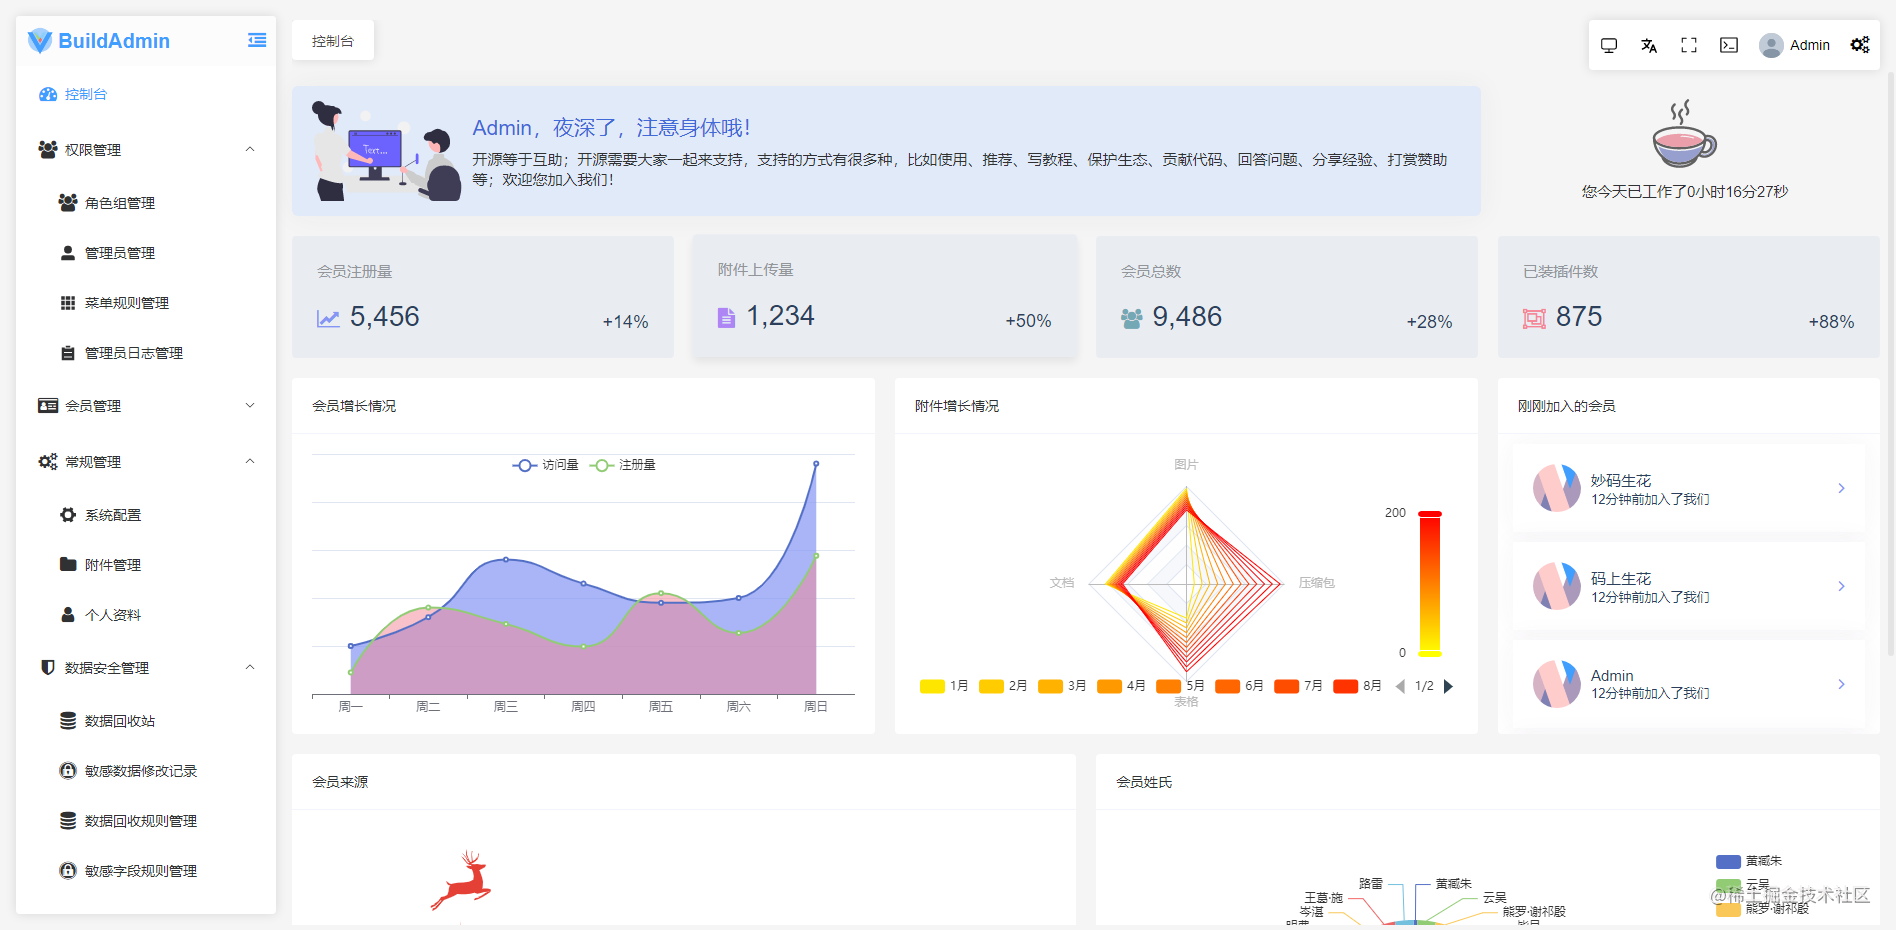Click the 会员总数 users icon

click(x=1132, y=318)
